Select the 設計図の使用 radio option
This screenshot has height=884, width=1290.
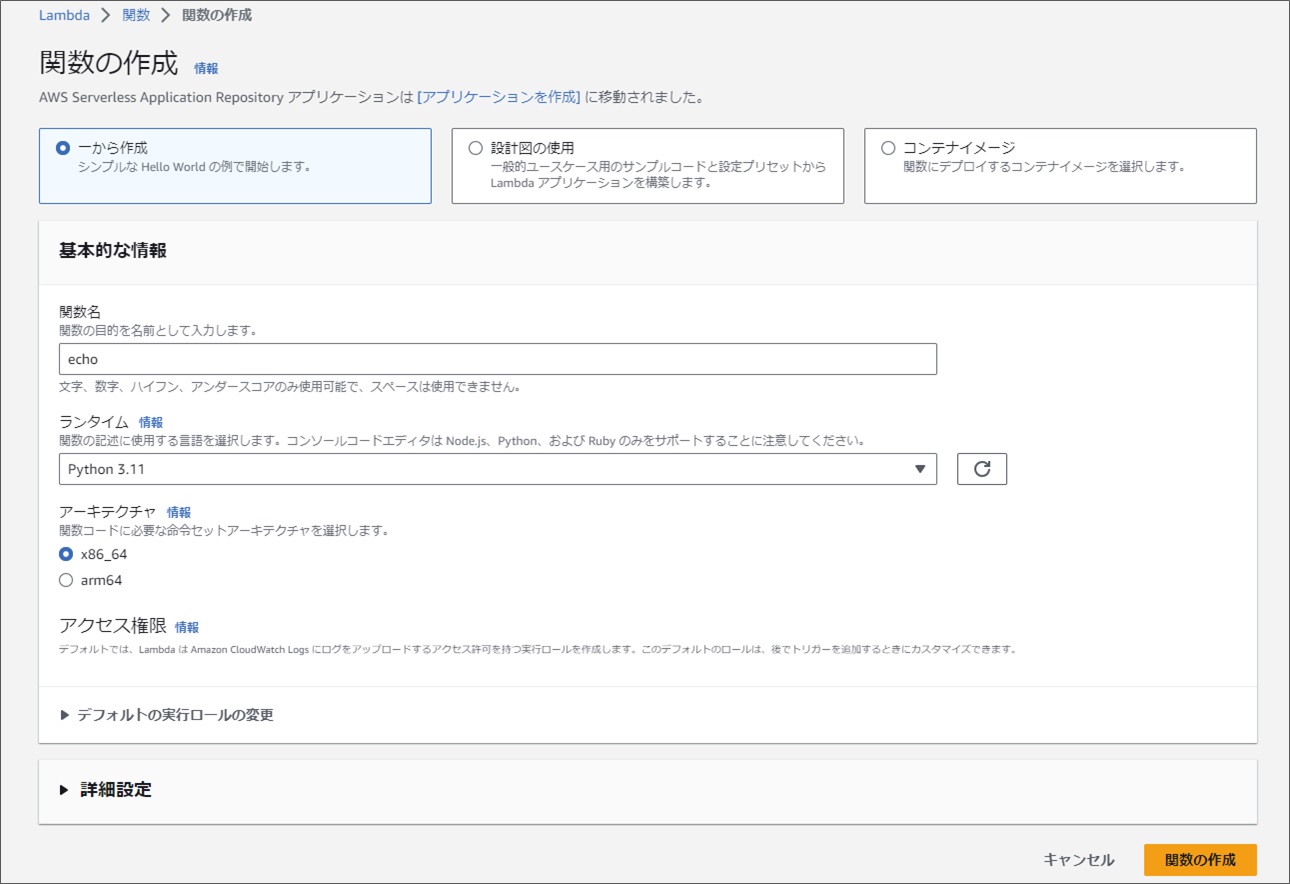point(475,148)
